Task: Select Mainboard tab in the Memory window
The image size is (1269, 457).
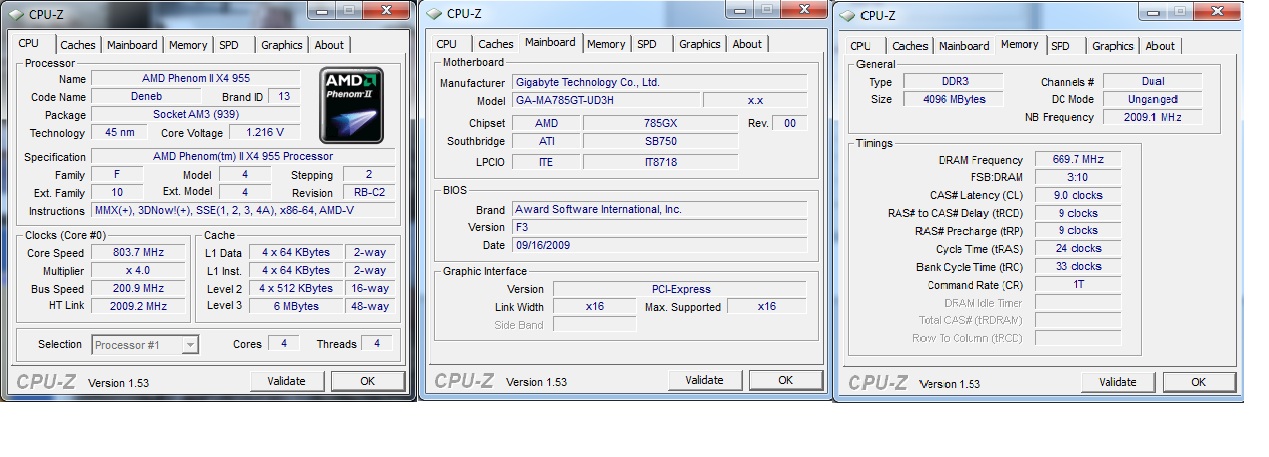Action: click(965, 46)
